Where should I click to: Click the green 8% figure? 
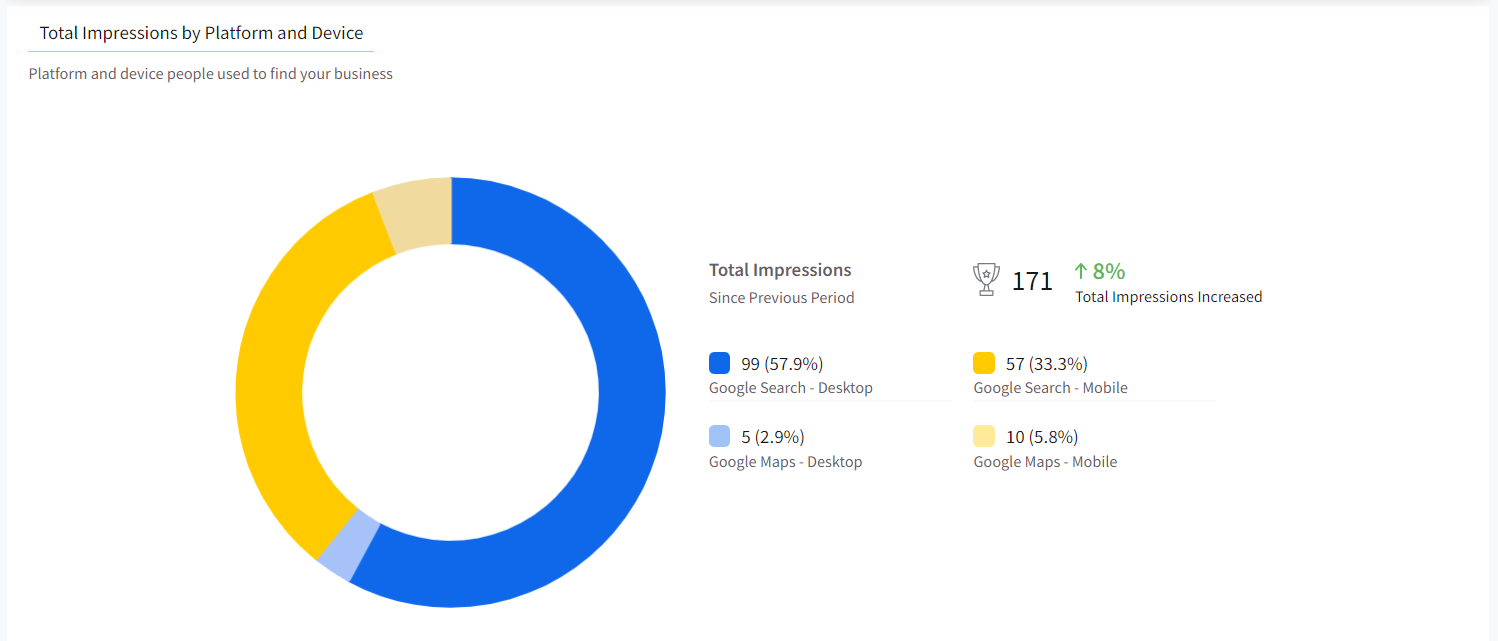(1109, 271)
